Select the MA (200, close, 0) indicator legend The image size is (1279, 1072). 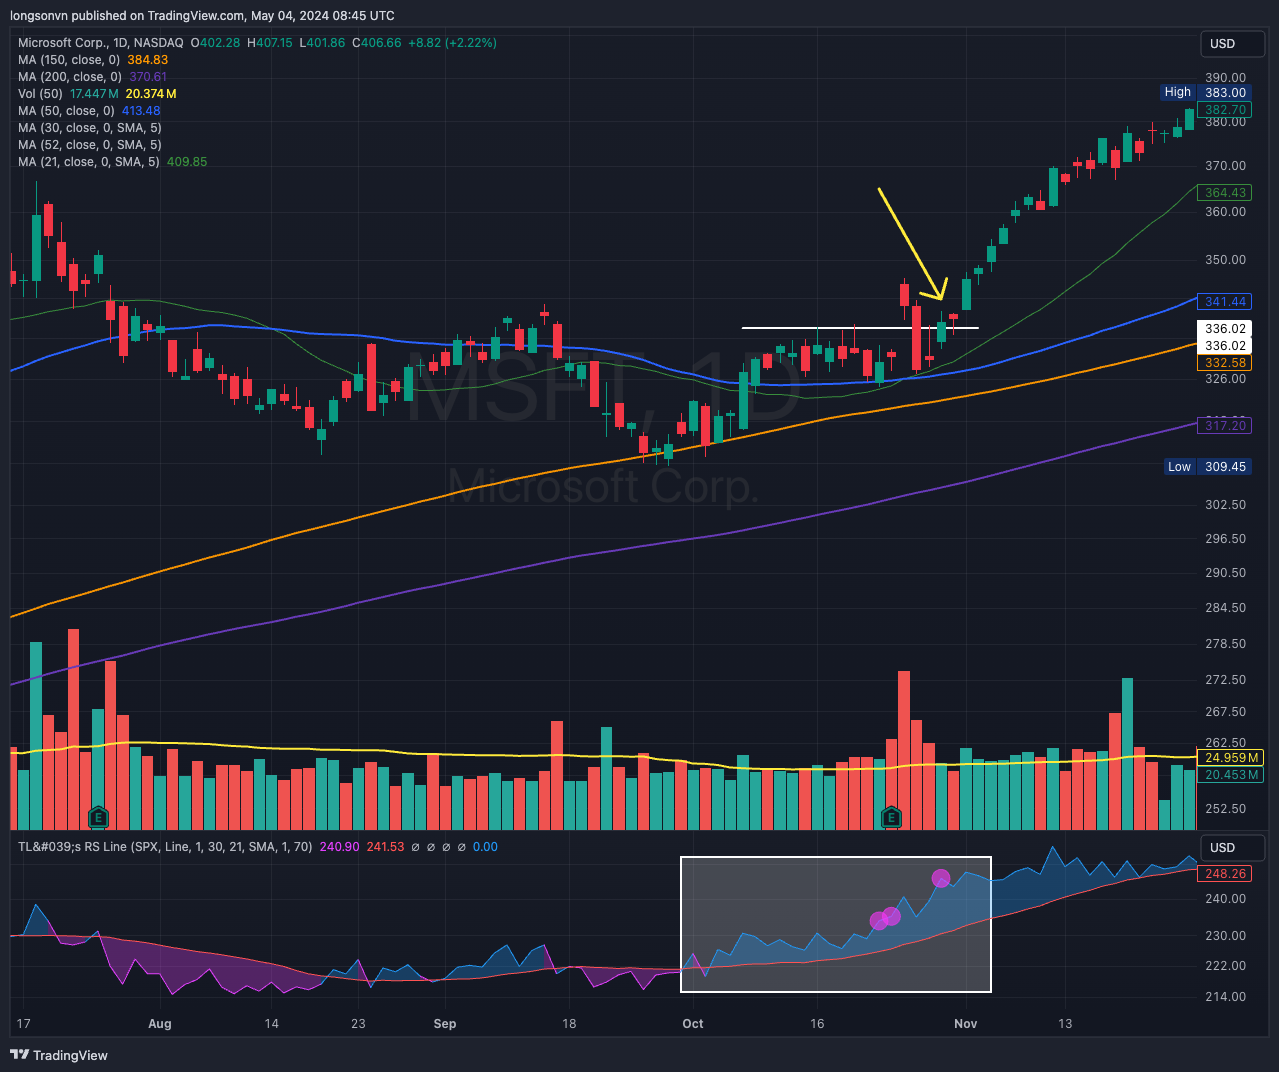(70, 77)
